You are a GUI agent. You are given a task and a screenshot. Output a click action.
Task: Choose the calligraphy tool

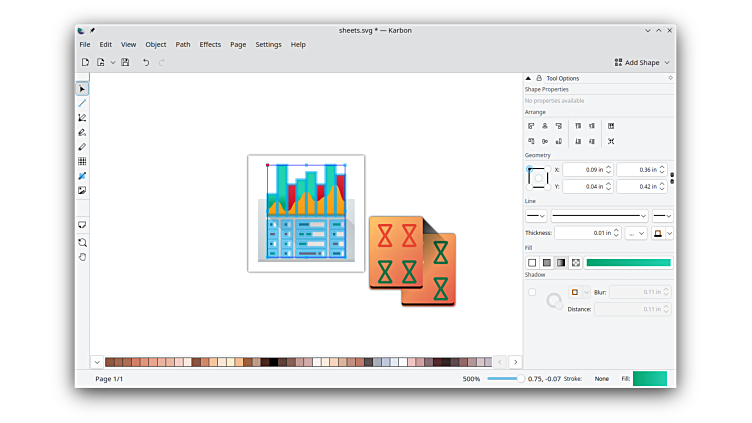(82, 132)
